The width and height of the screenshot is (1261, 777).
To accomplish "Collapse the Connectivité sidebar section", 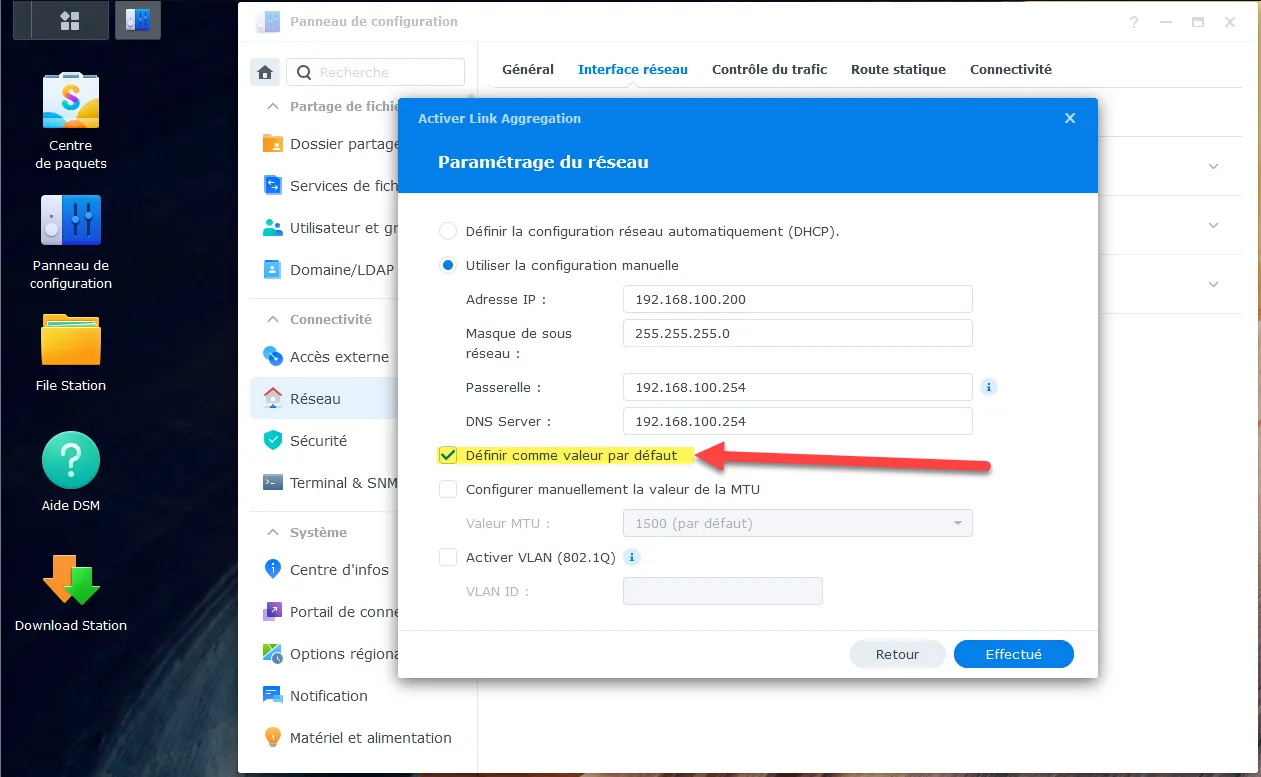I will tap(272, 320).
